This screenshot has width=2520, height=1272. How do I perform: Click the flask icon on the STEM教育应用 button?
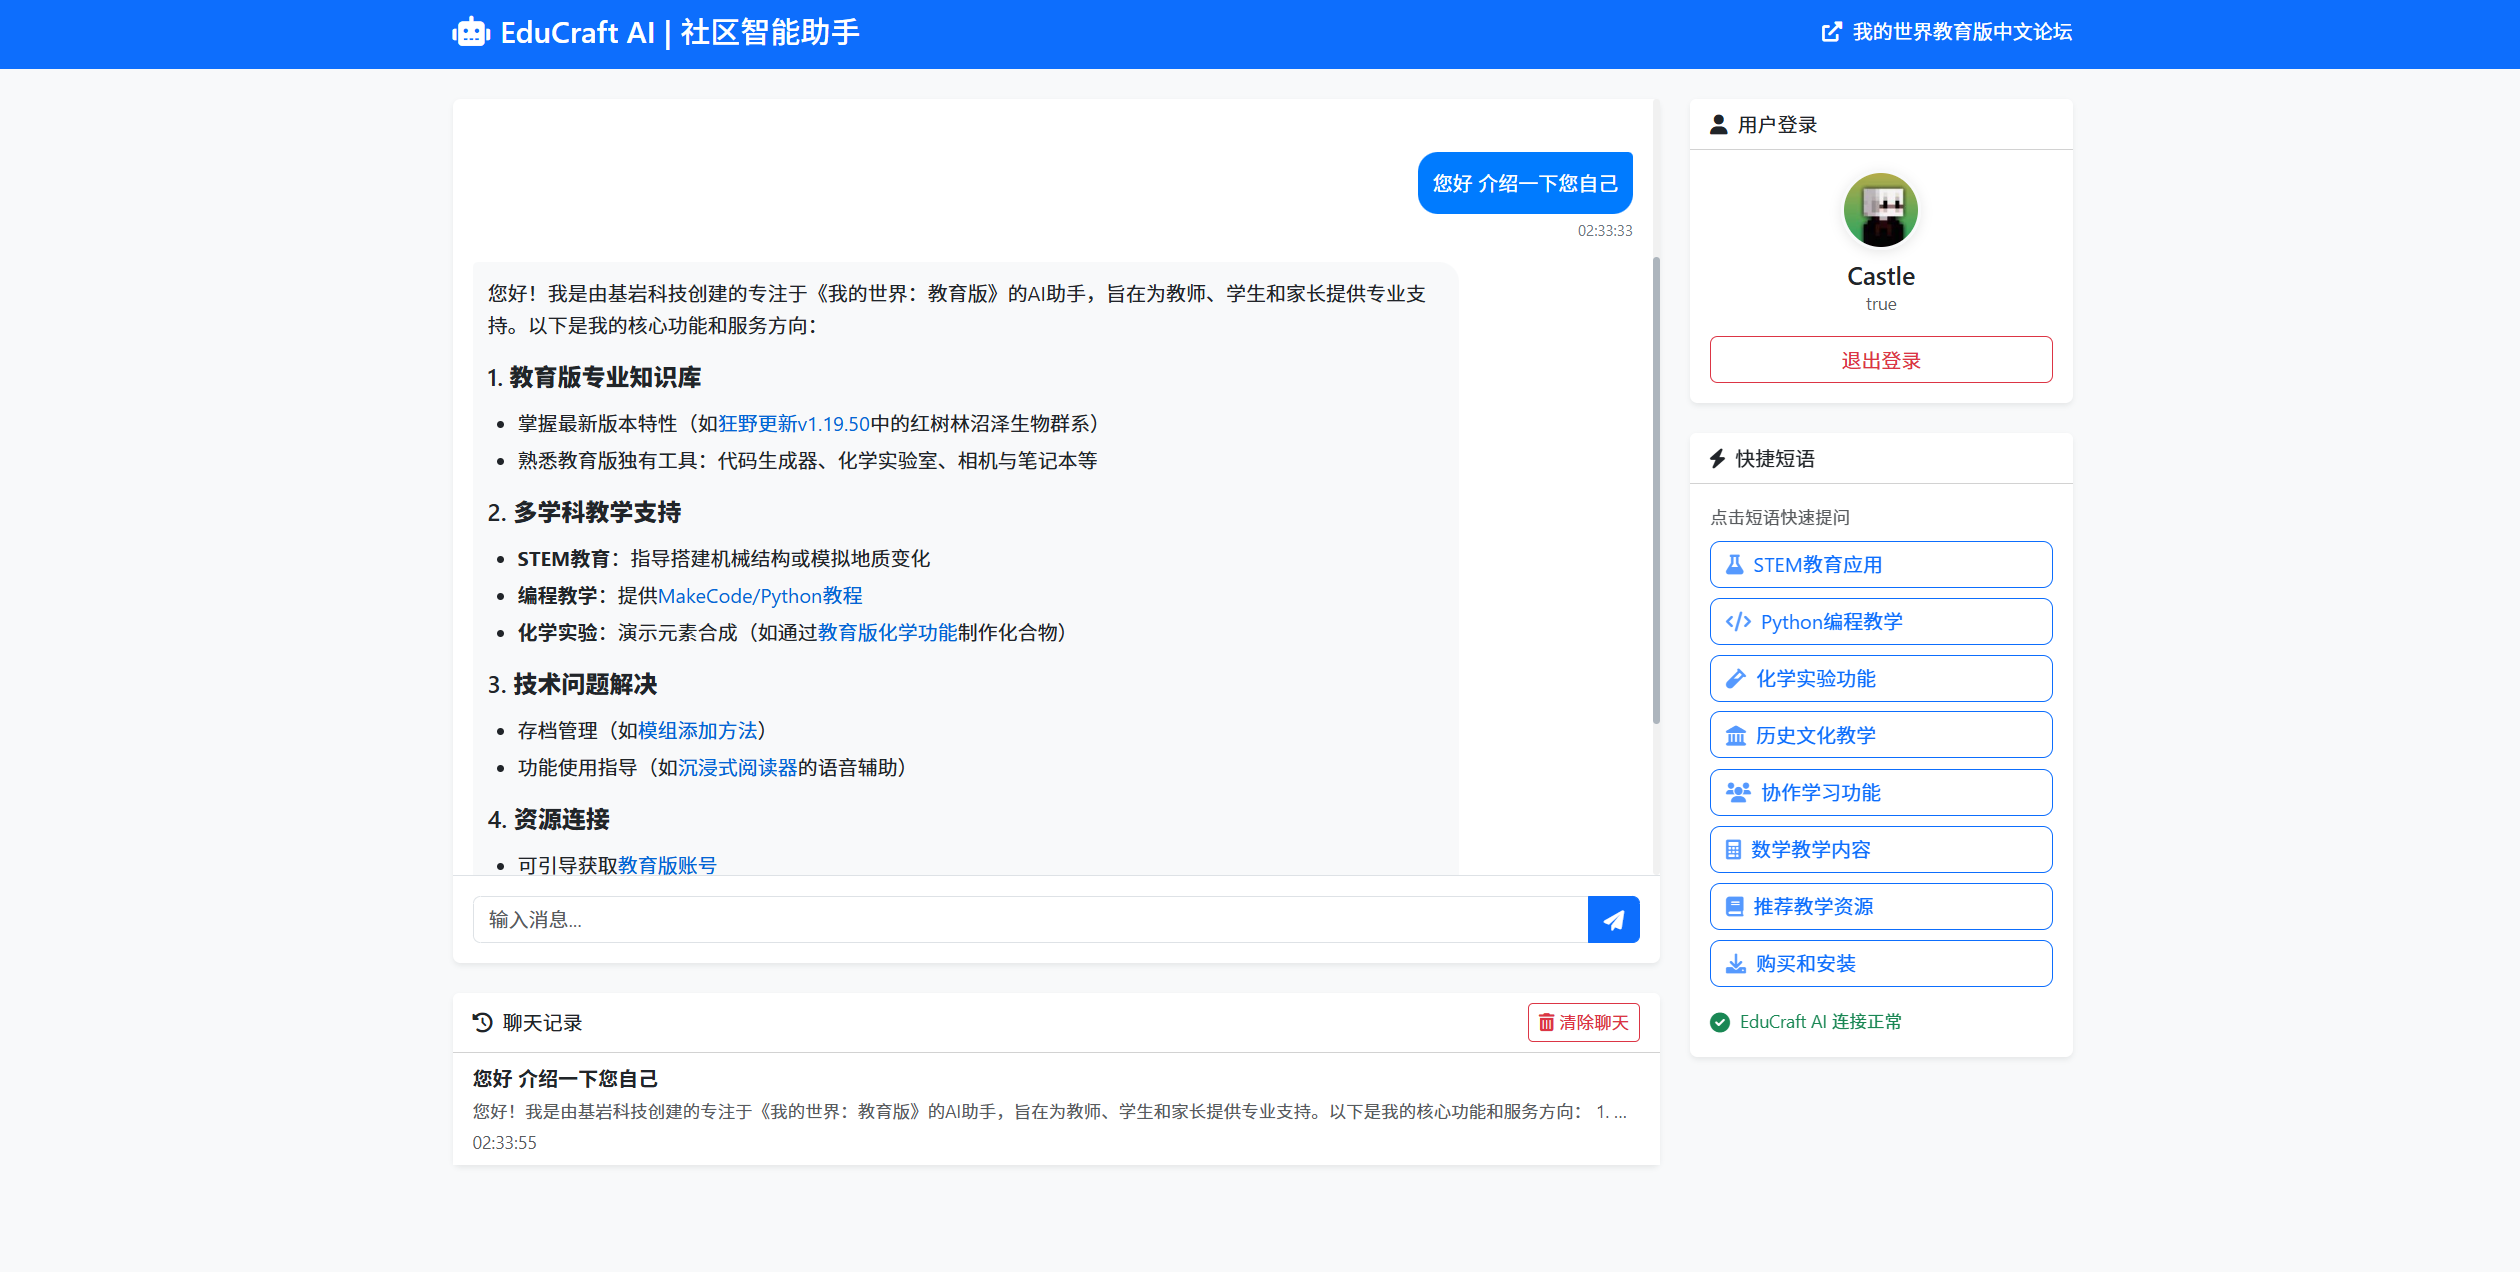(x=1735, y=565)
